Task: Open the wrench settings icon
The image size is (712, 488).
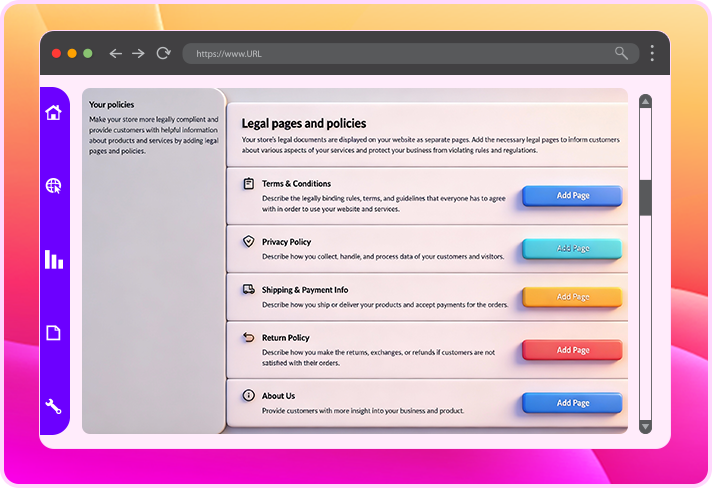Action: point(54,406)
